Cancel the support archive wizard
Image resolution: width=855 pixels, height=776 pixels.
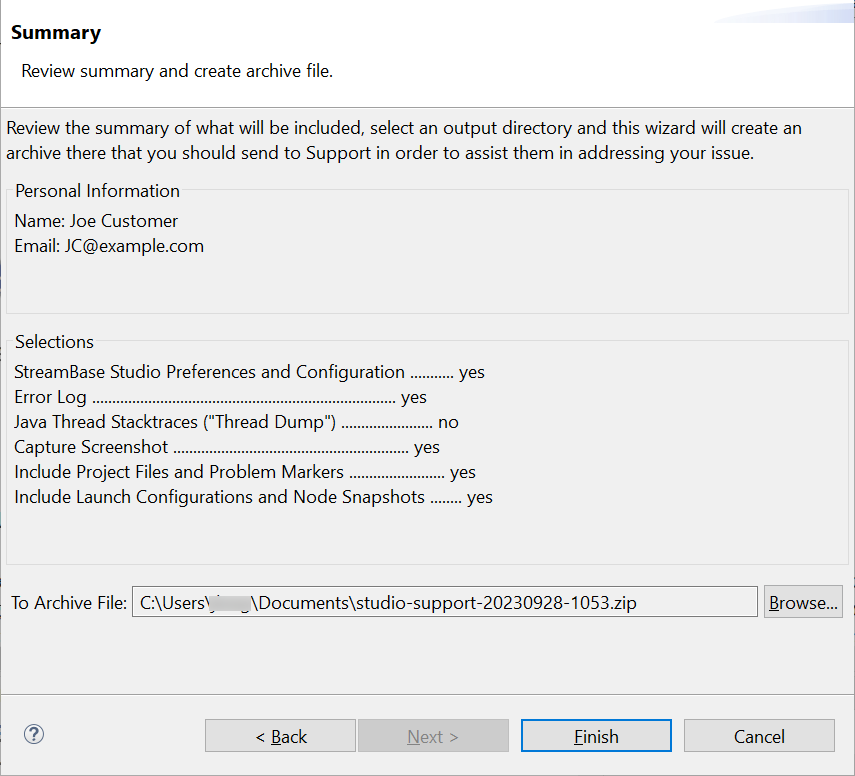tap(759, 736)
